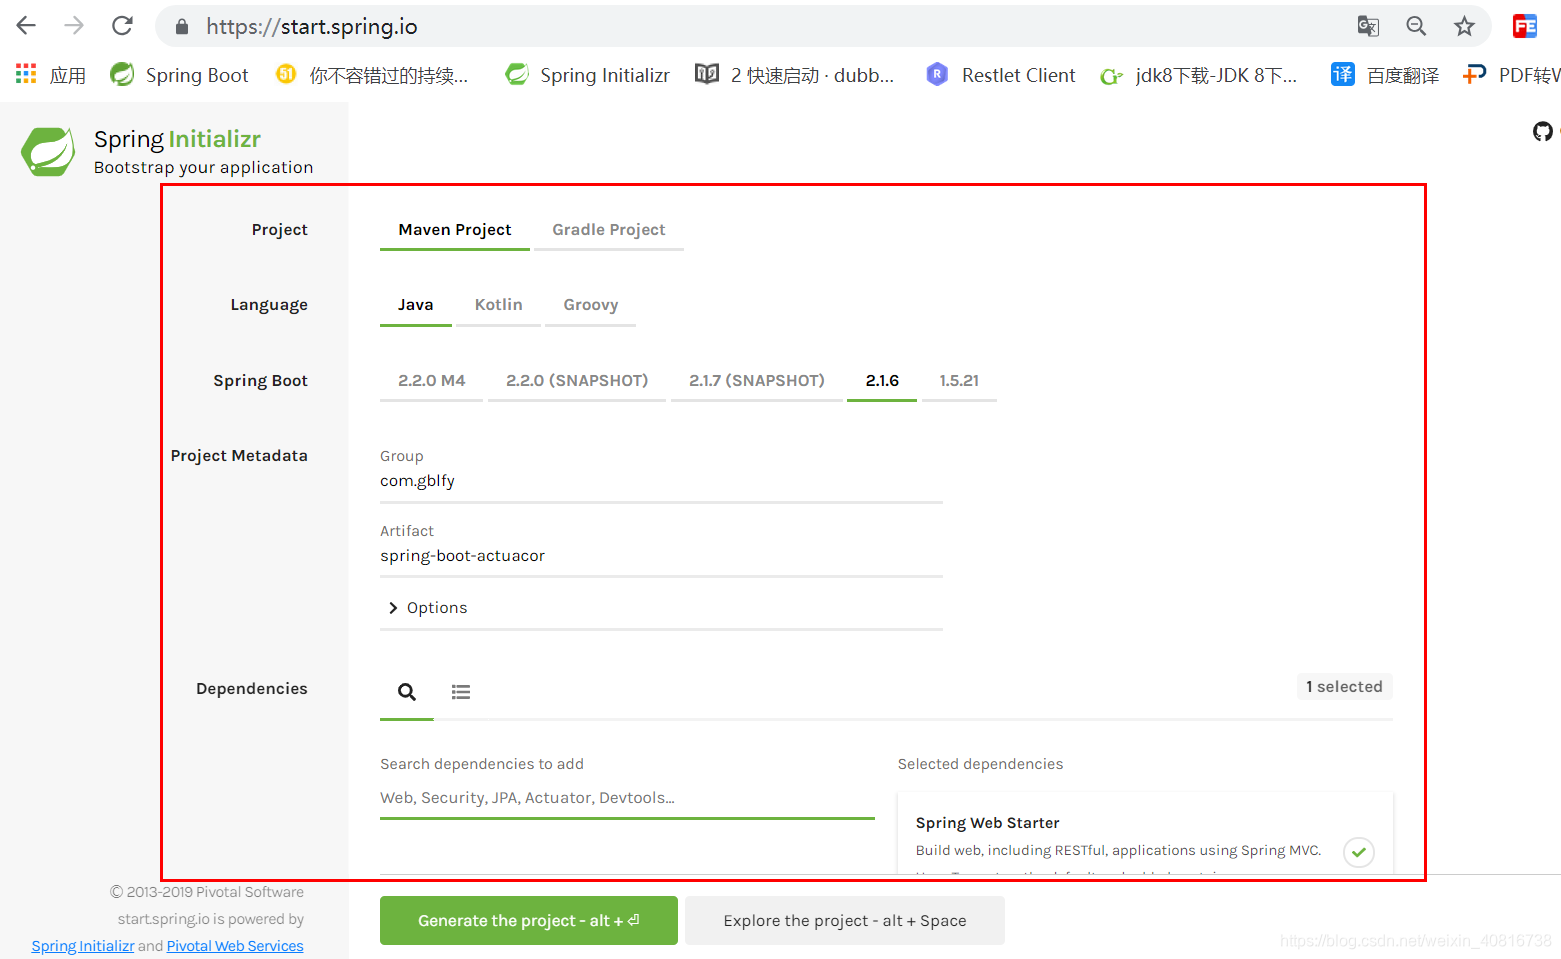The image size is (1561, 959).
Task: Remove Spring Web Starter via checkmark
Action: 1359,852
